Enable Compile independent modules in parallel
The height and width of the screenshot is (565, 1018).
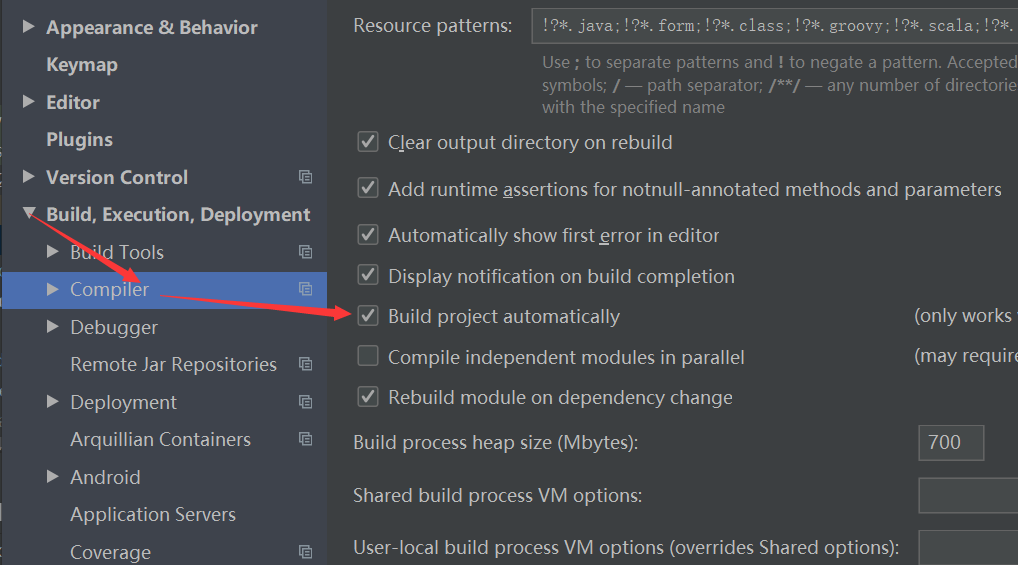click(368, 356)
